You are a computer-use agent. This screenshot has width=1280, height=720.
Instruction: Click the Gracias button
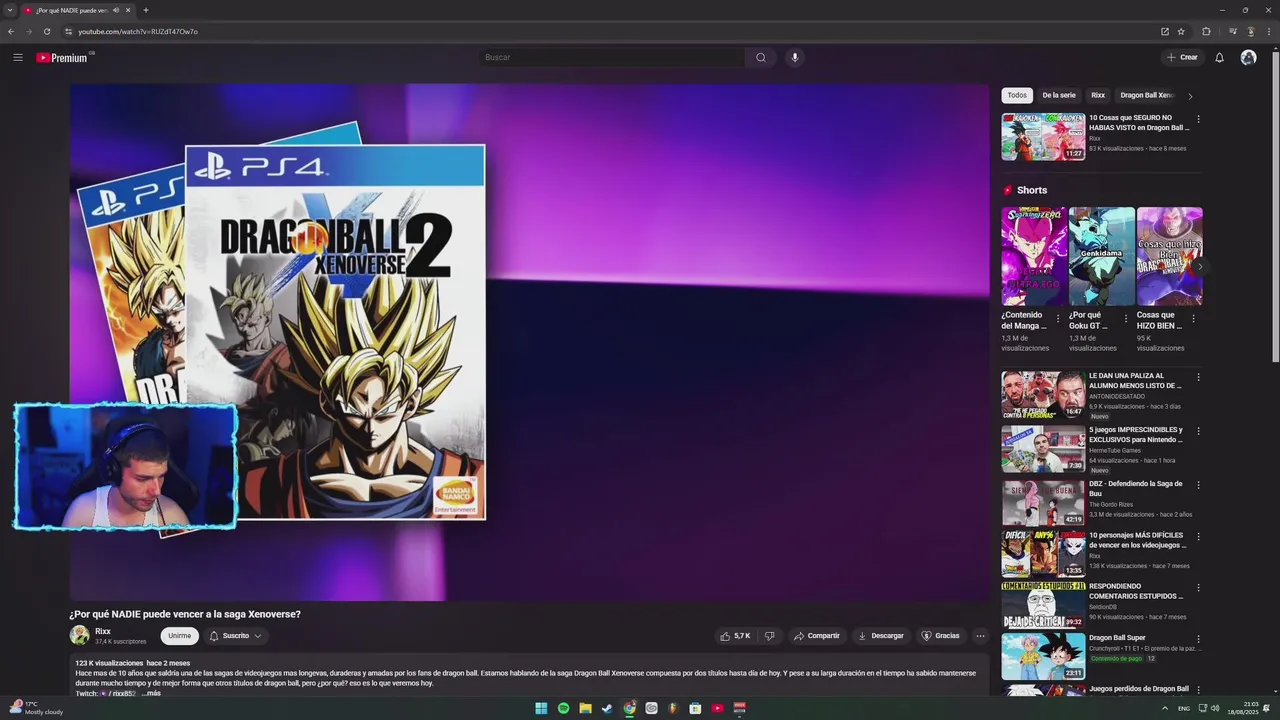[x=940, y=636]
